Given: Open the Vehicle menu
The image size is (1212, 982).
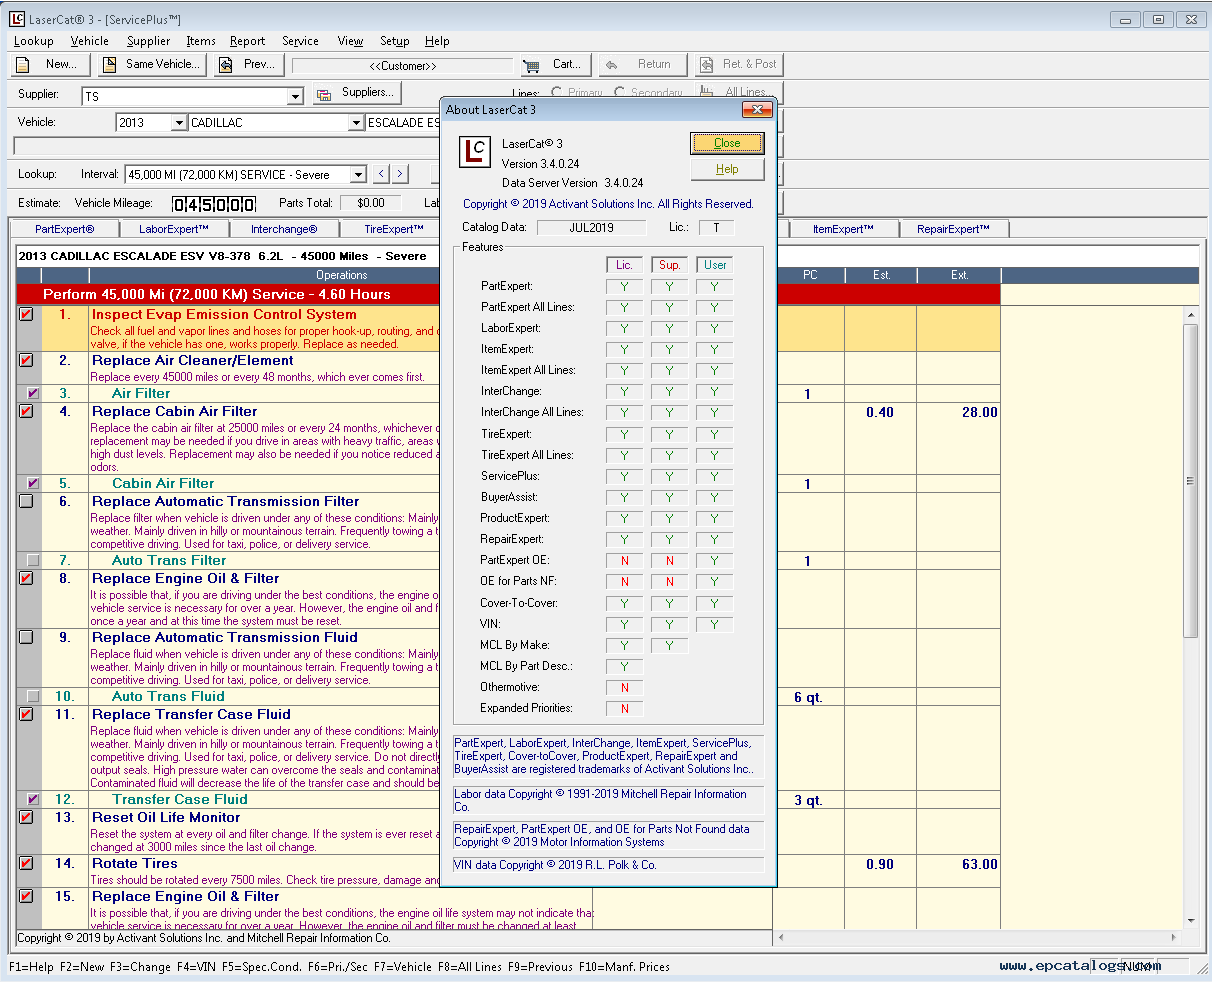Looking at the screenshot, I should pyautogui.click(x=90, y=41).
